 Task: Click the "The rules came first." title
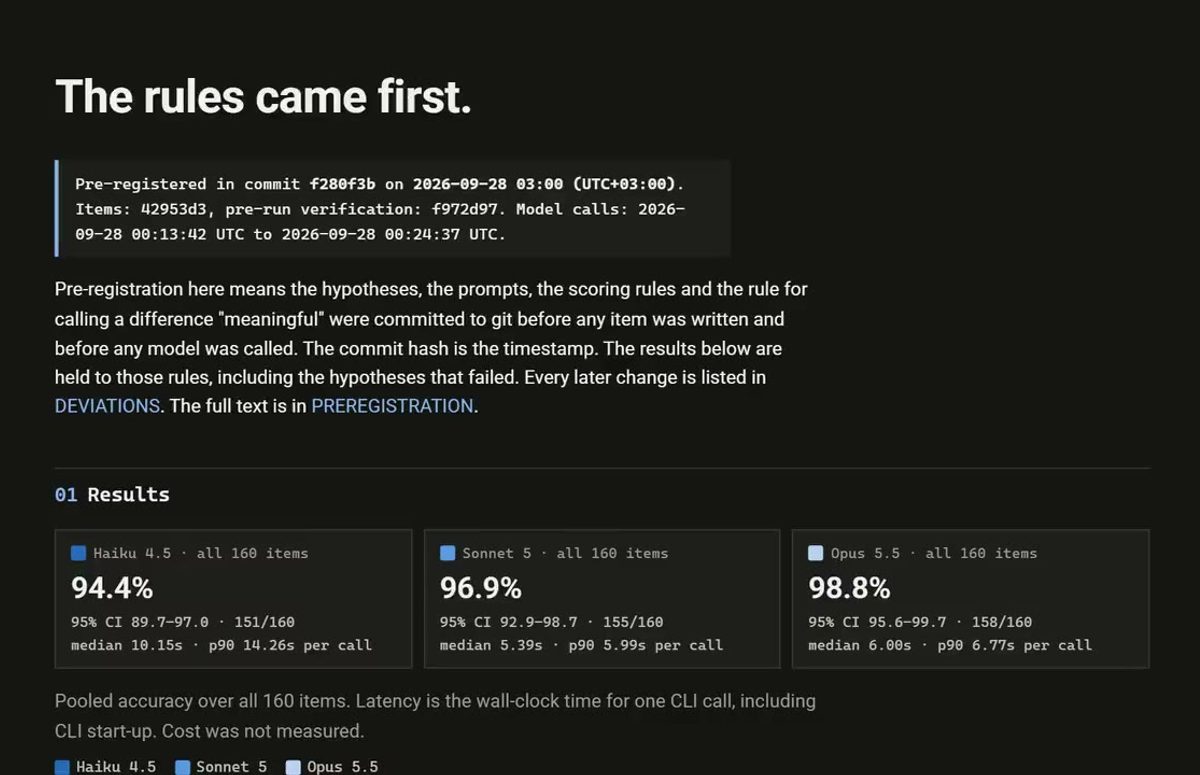click(263, 97)
